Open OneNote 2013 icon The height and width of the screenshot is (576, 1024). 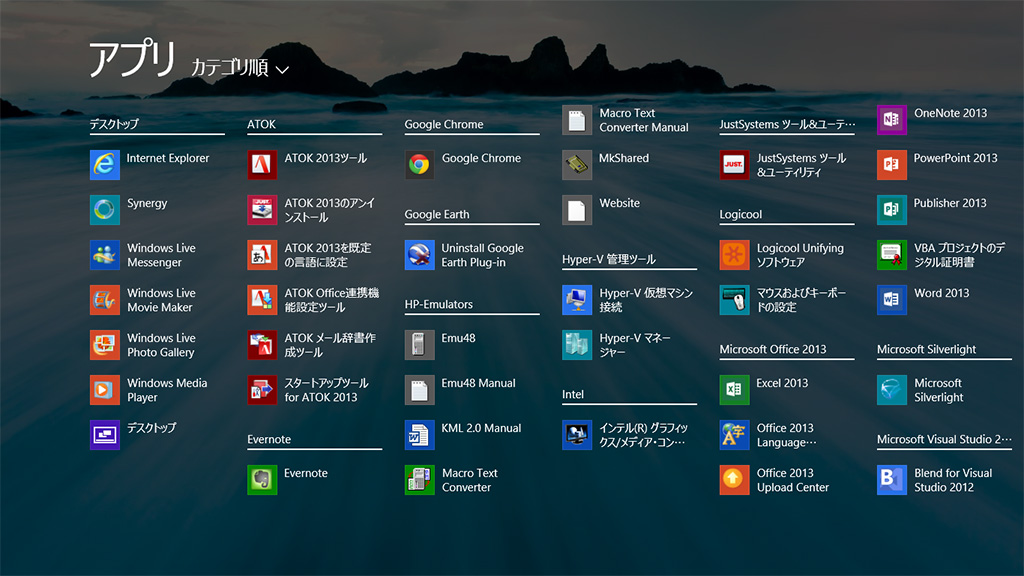pos(892,120)
